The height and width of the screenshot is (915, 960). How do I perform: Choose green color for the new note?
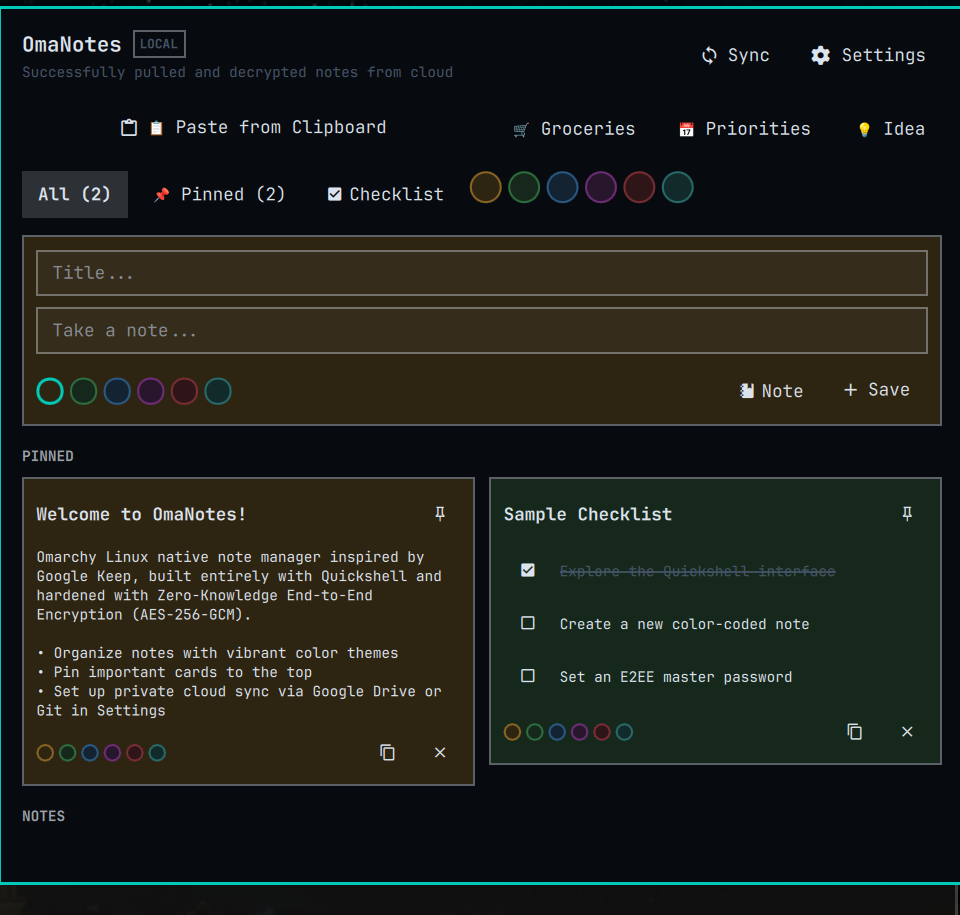point(83,391)
